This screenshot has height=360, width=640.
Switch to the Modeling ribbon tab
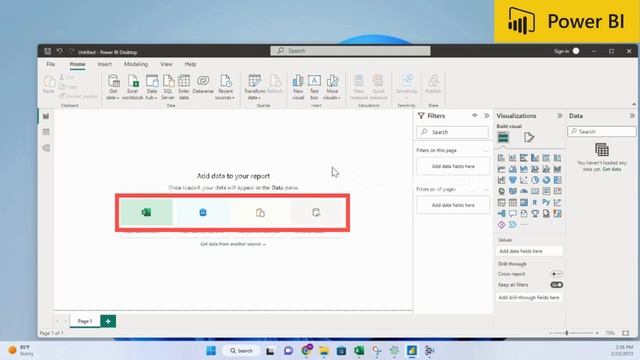tap(136, 64)
